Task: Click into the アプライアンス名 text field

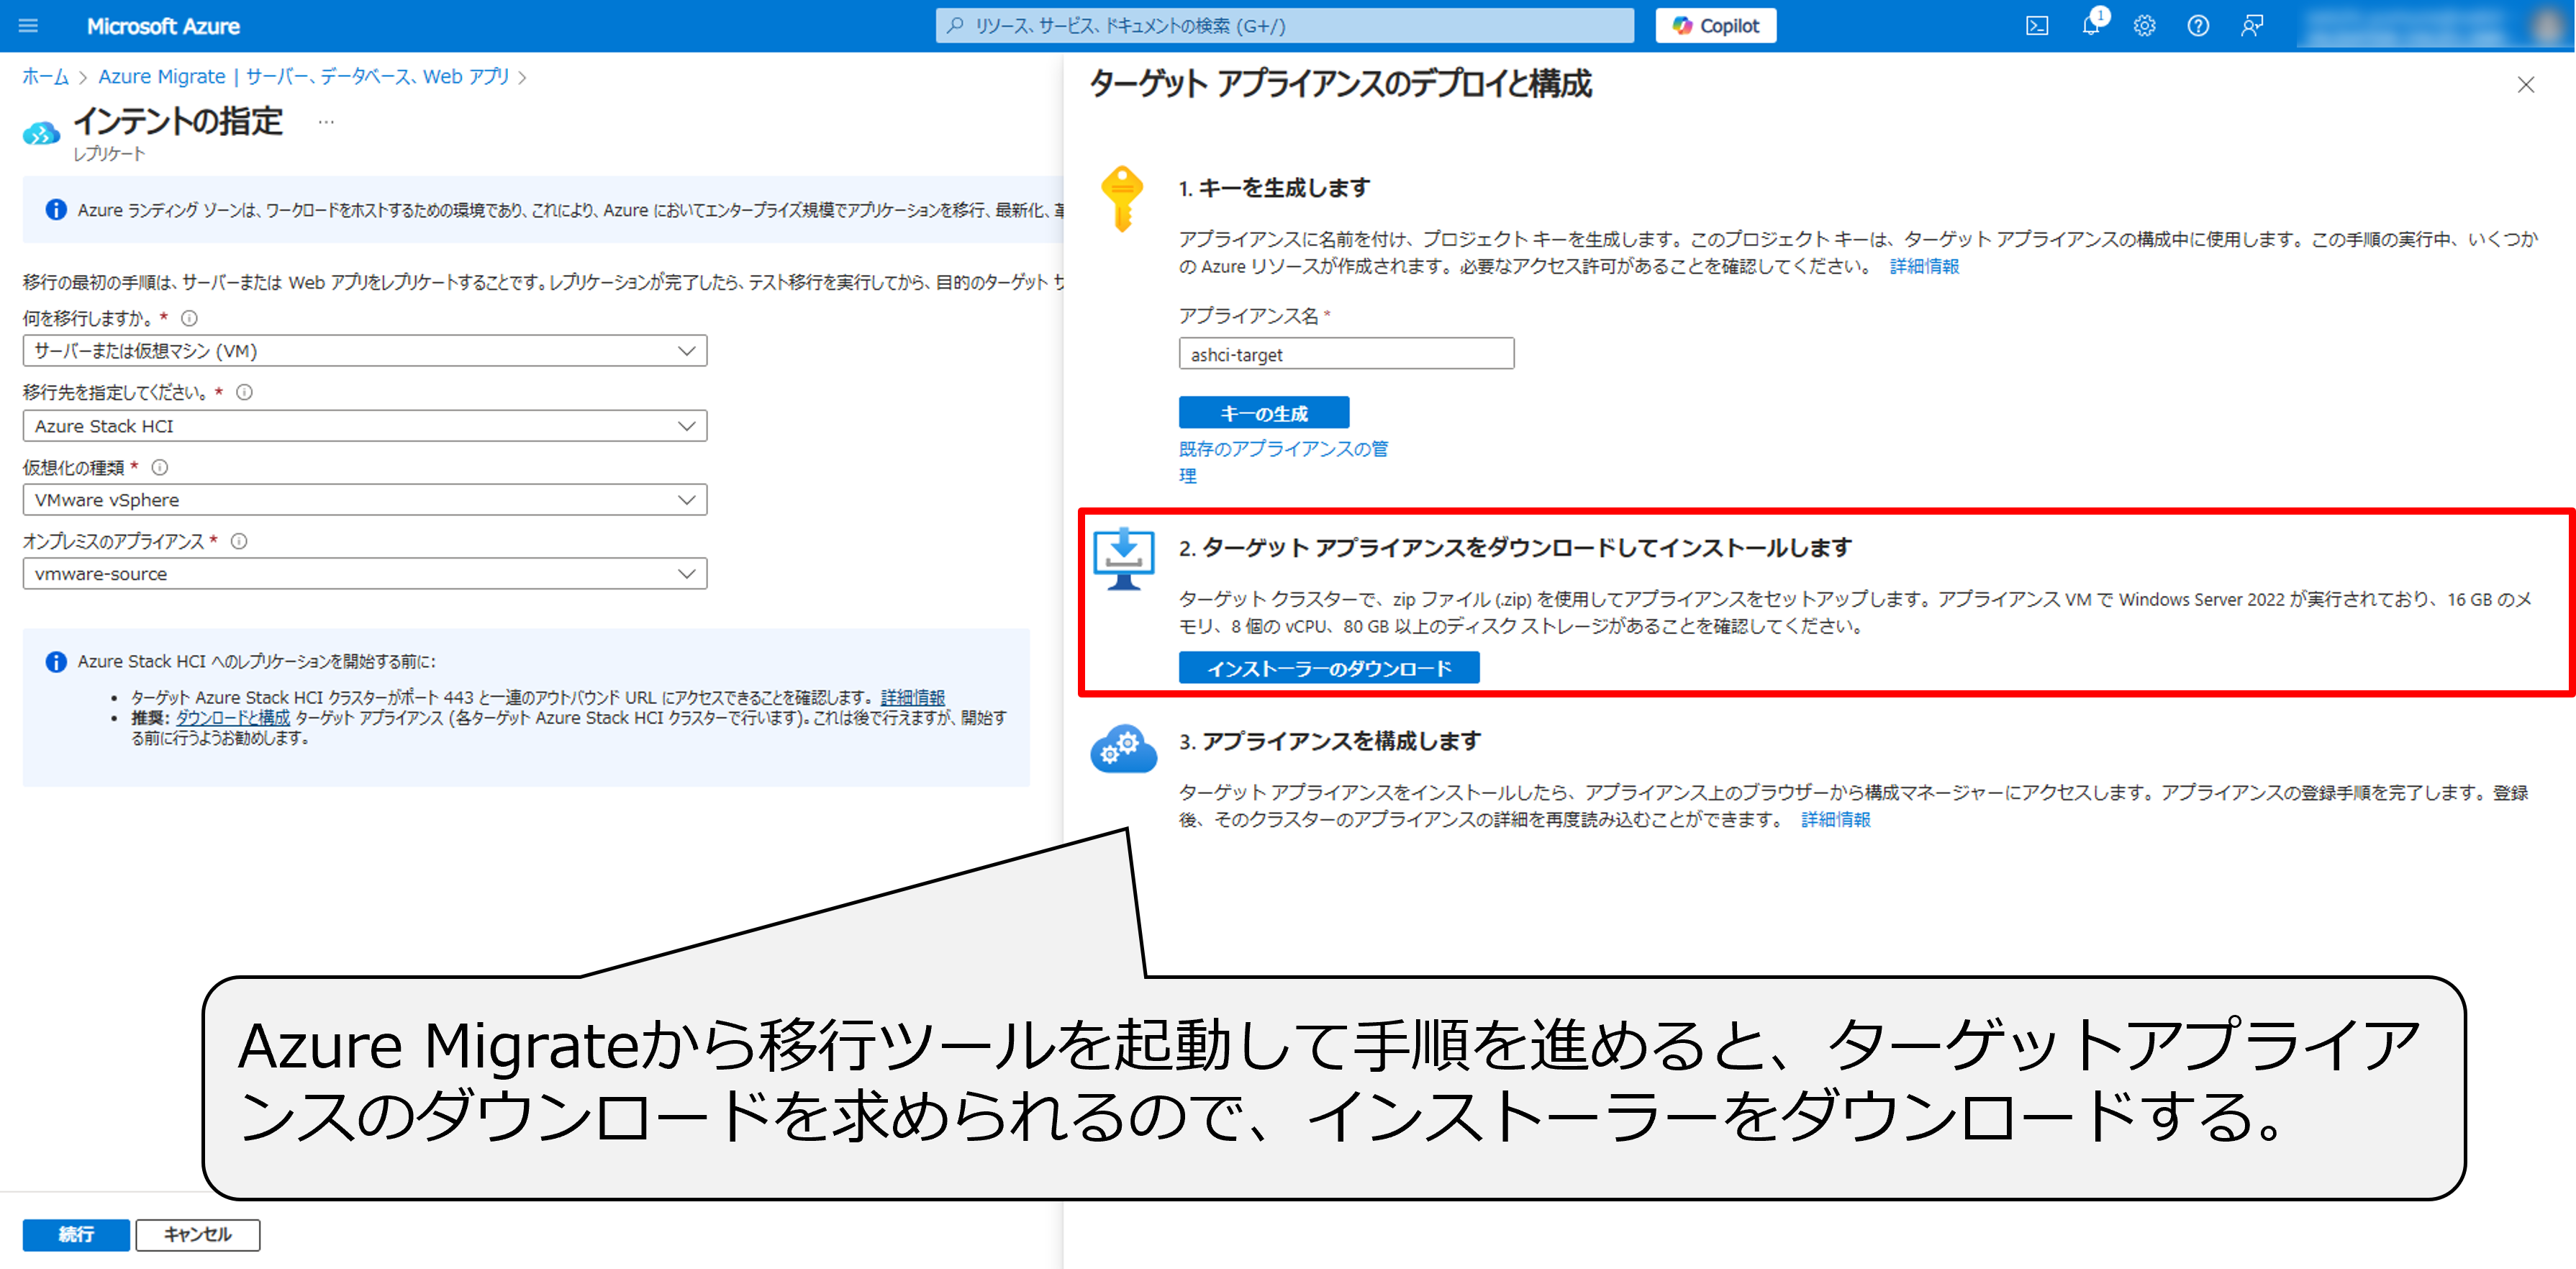Action: (x=1345, y=354)
